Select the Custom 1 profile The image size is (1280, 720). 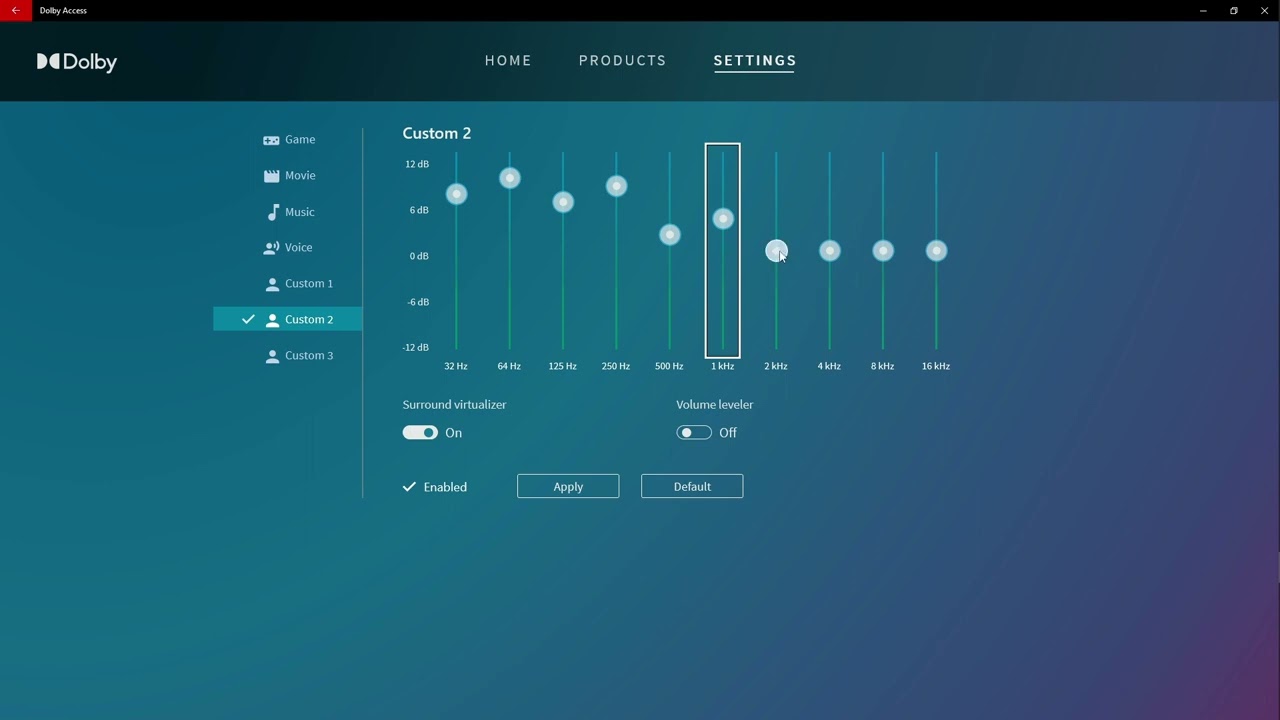pos(288,284)
